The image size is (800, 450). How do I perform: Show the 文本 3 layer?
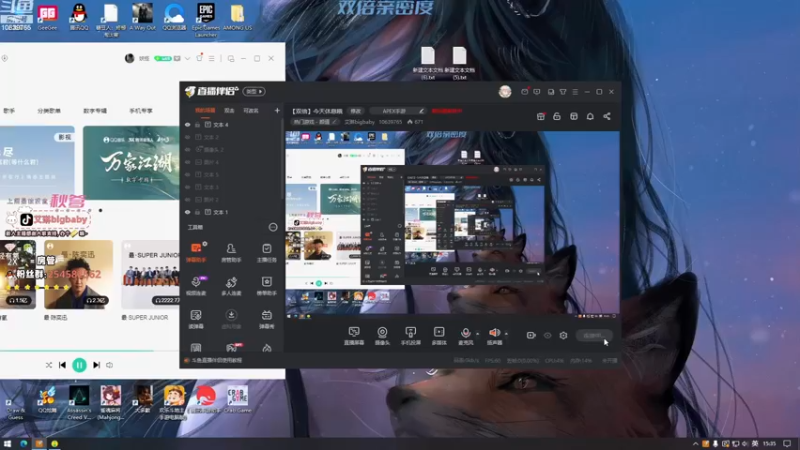pos(187,187)
